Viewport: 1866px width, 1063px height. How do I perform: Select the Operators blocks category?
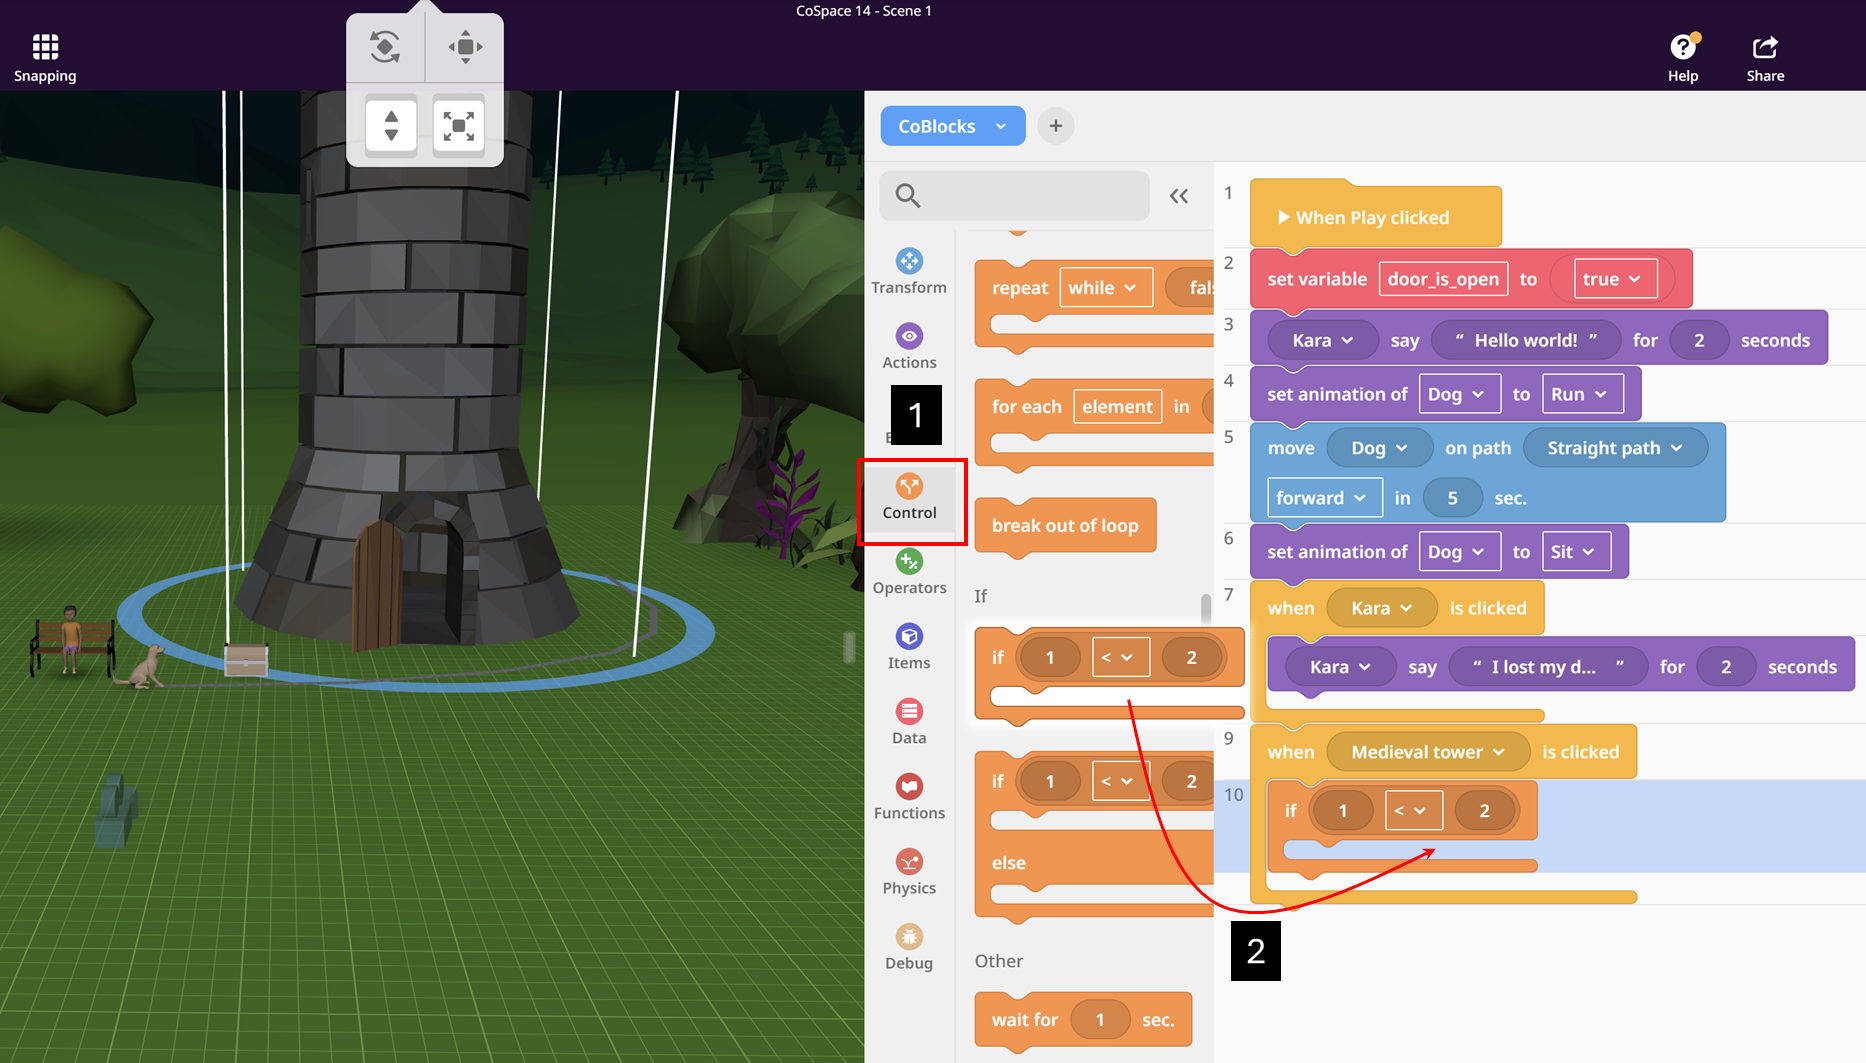(x=908, y=572)
